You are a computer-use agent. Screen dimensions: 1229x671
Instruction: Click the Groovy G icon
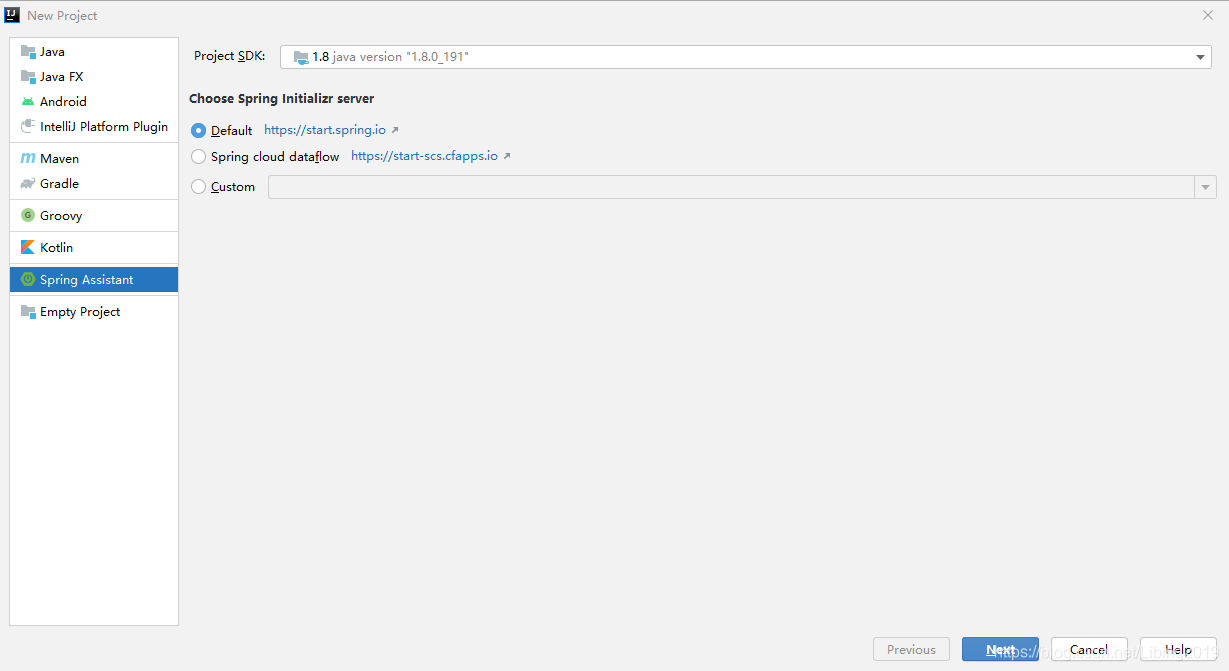(28, 216)
